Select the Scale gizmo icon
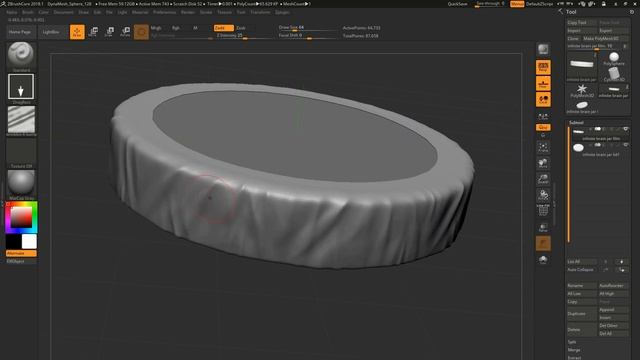This screenshot has height=360, width=640. coord(109,32)
